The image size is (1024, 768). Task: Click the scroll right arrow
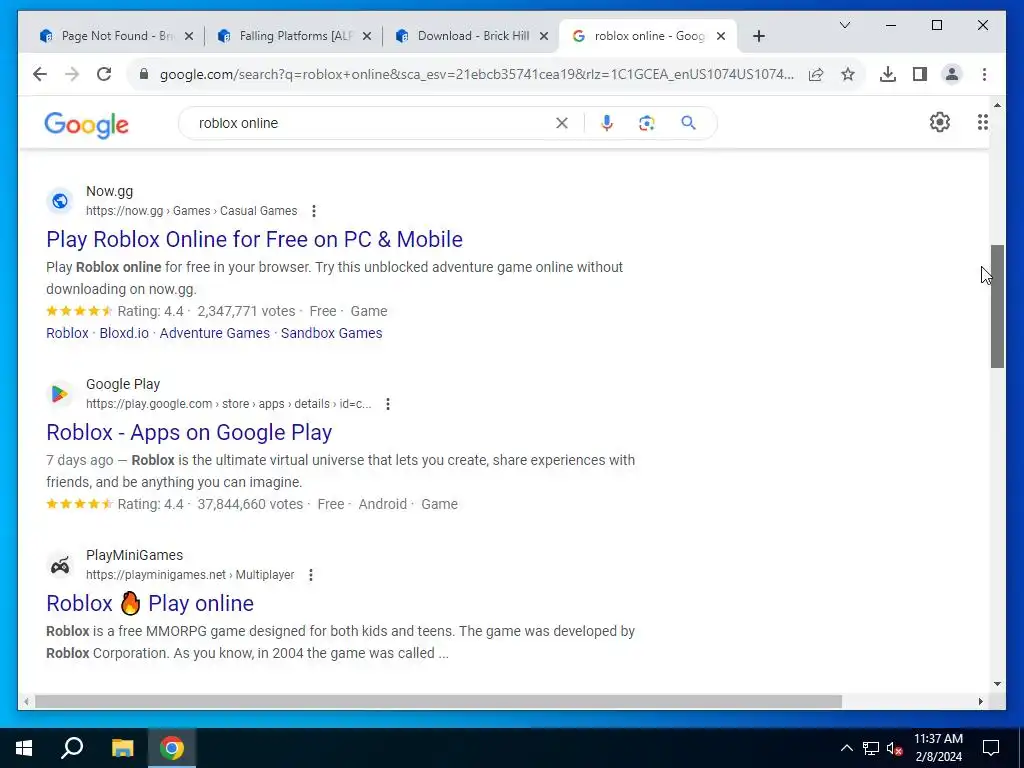980,701
